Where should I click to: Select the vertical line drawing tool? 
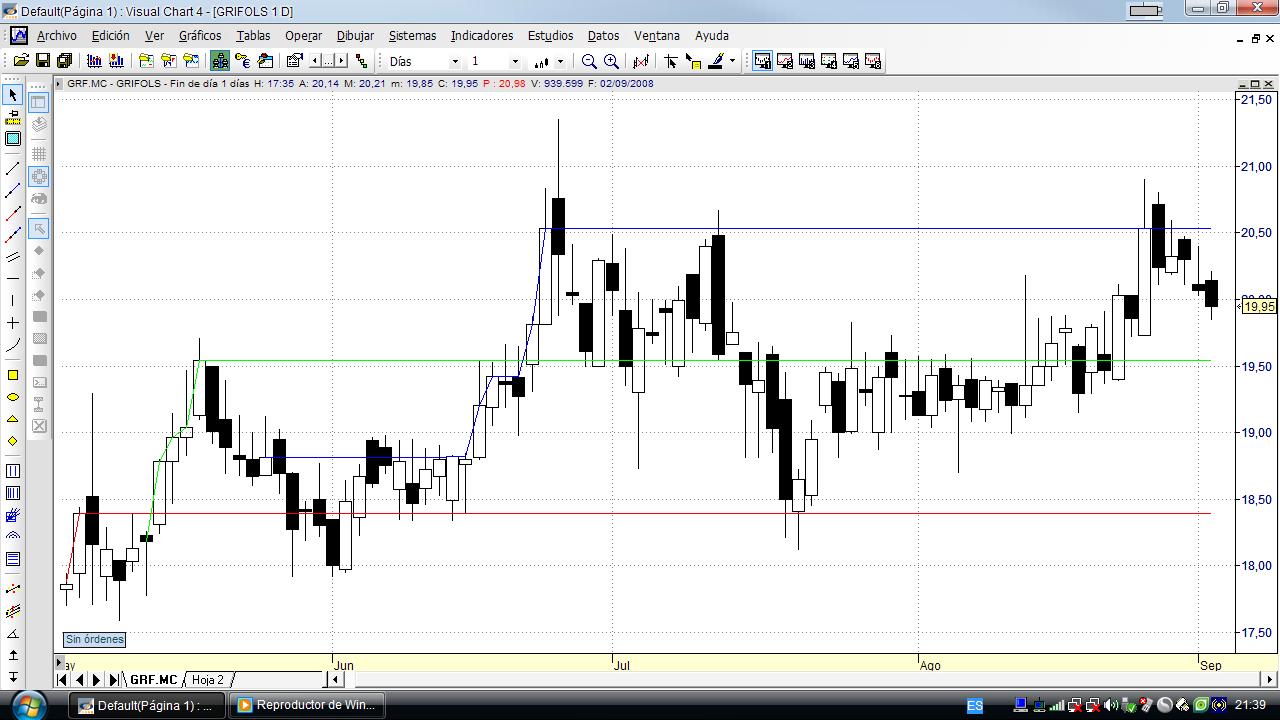[13, 300]
